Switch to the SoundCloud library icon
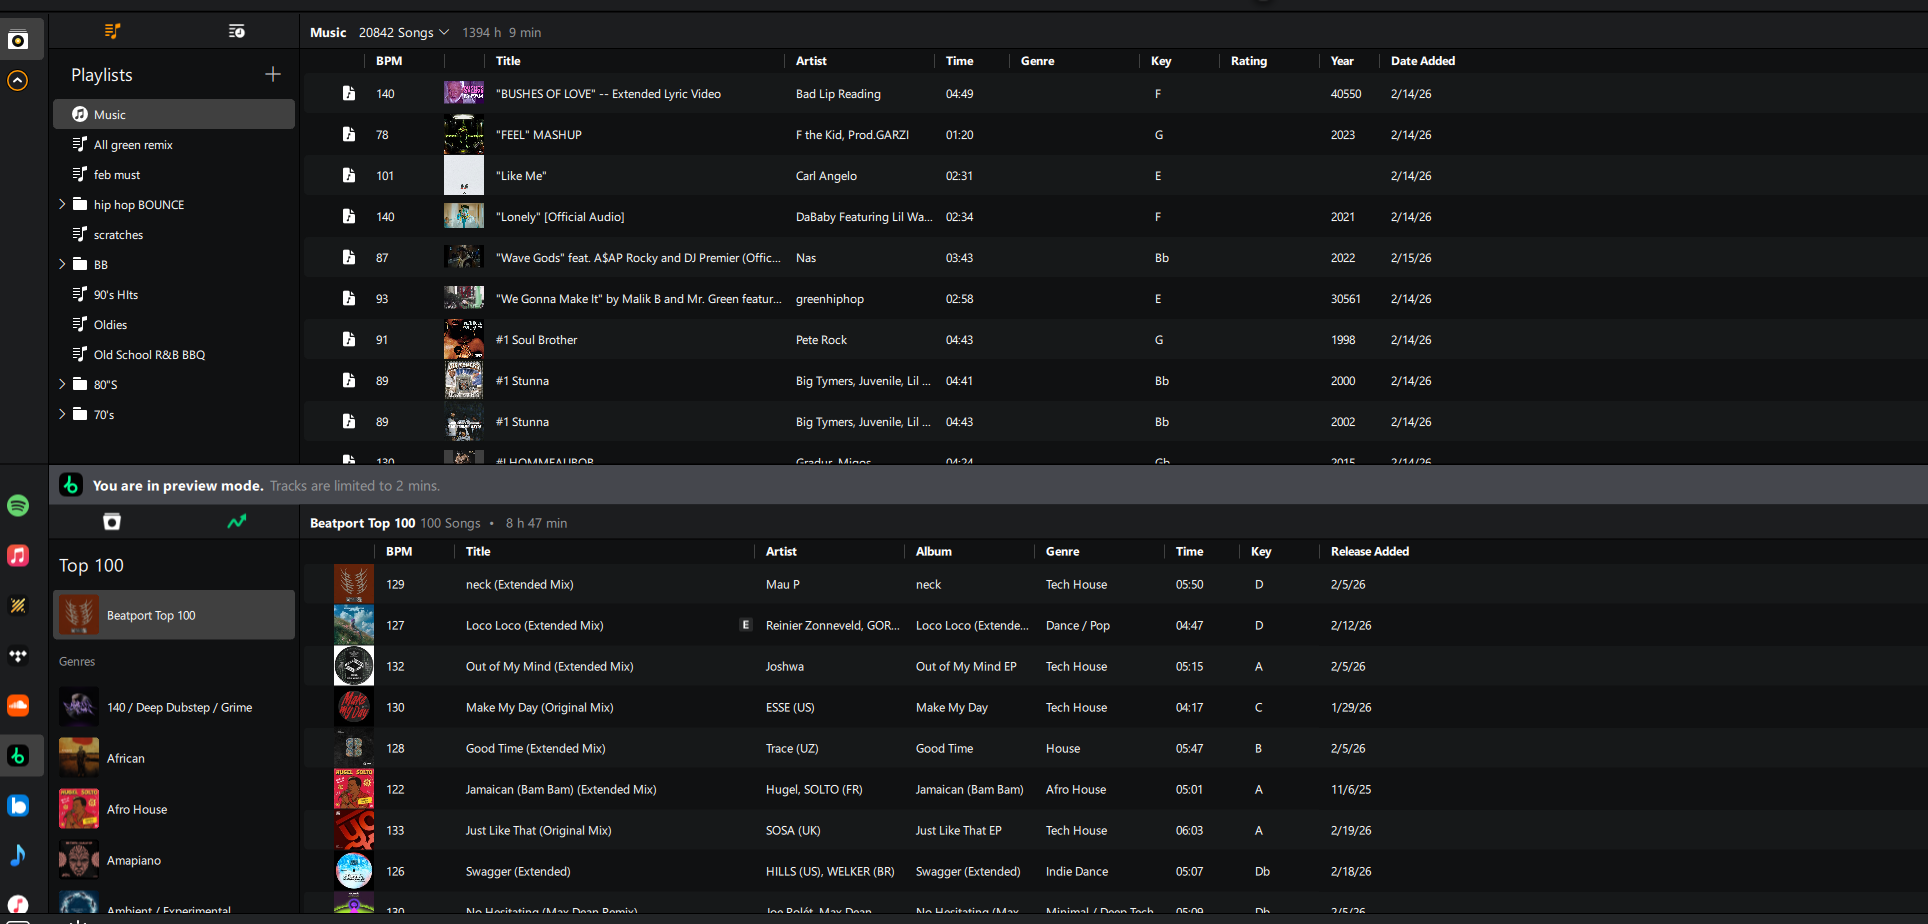This screenshot has height=924, width=1928. 18,706
